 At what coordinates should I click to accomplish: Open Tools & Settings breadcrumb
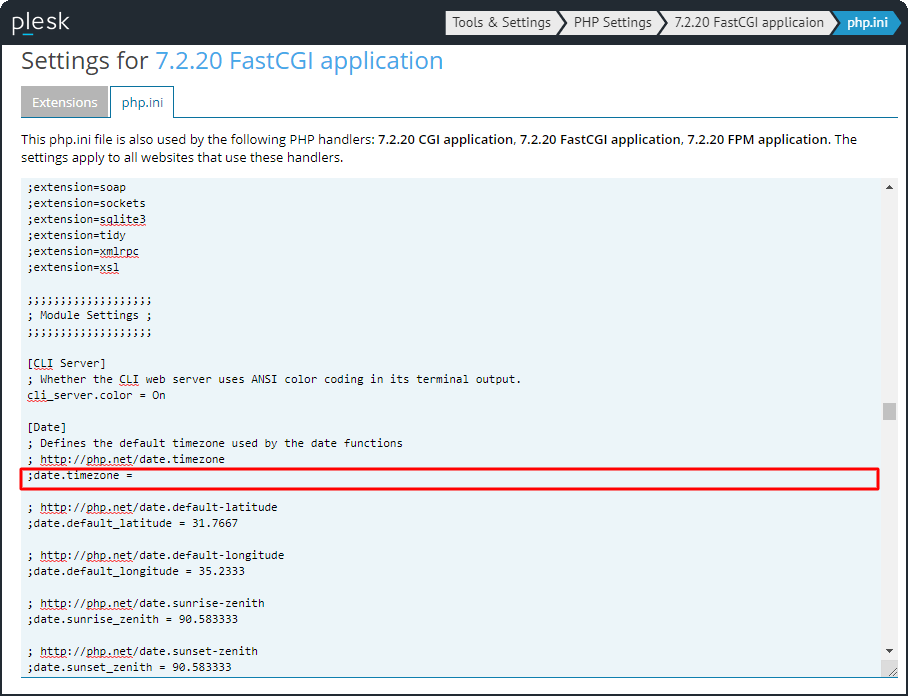[501, 22]
